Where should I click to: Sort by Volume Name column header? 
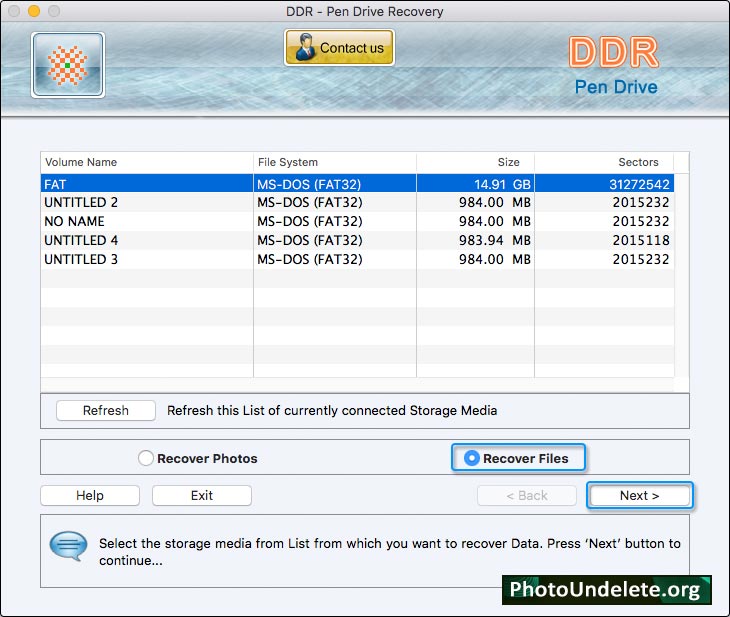147,163
